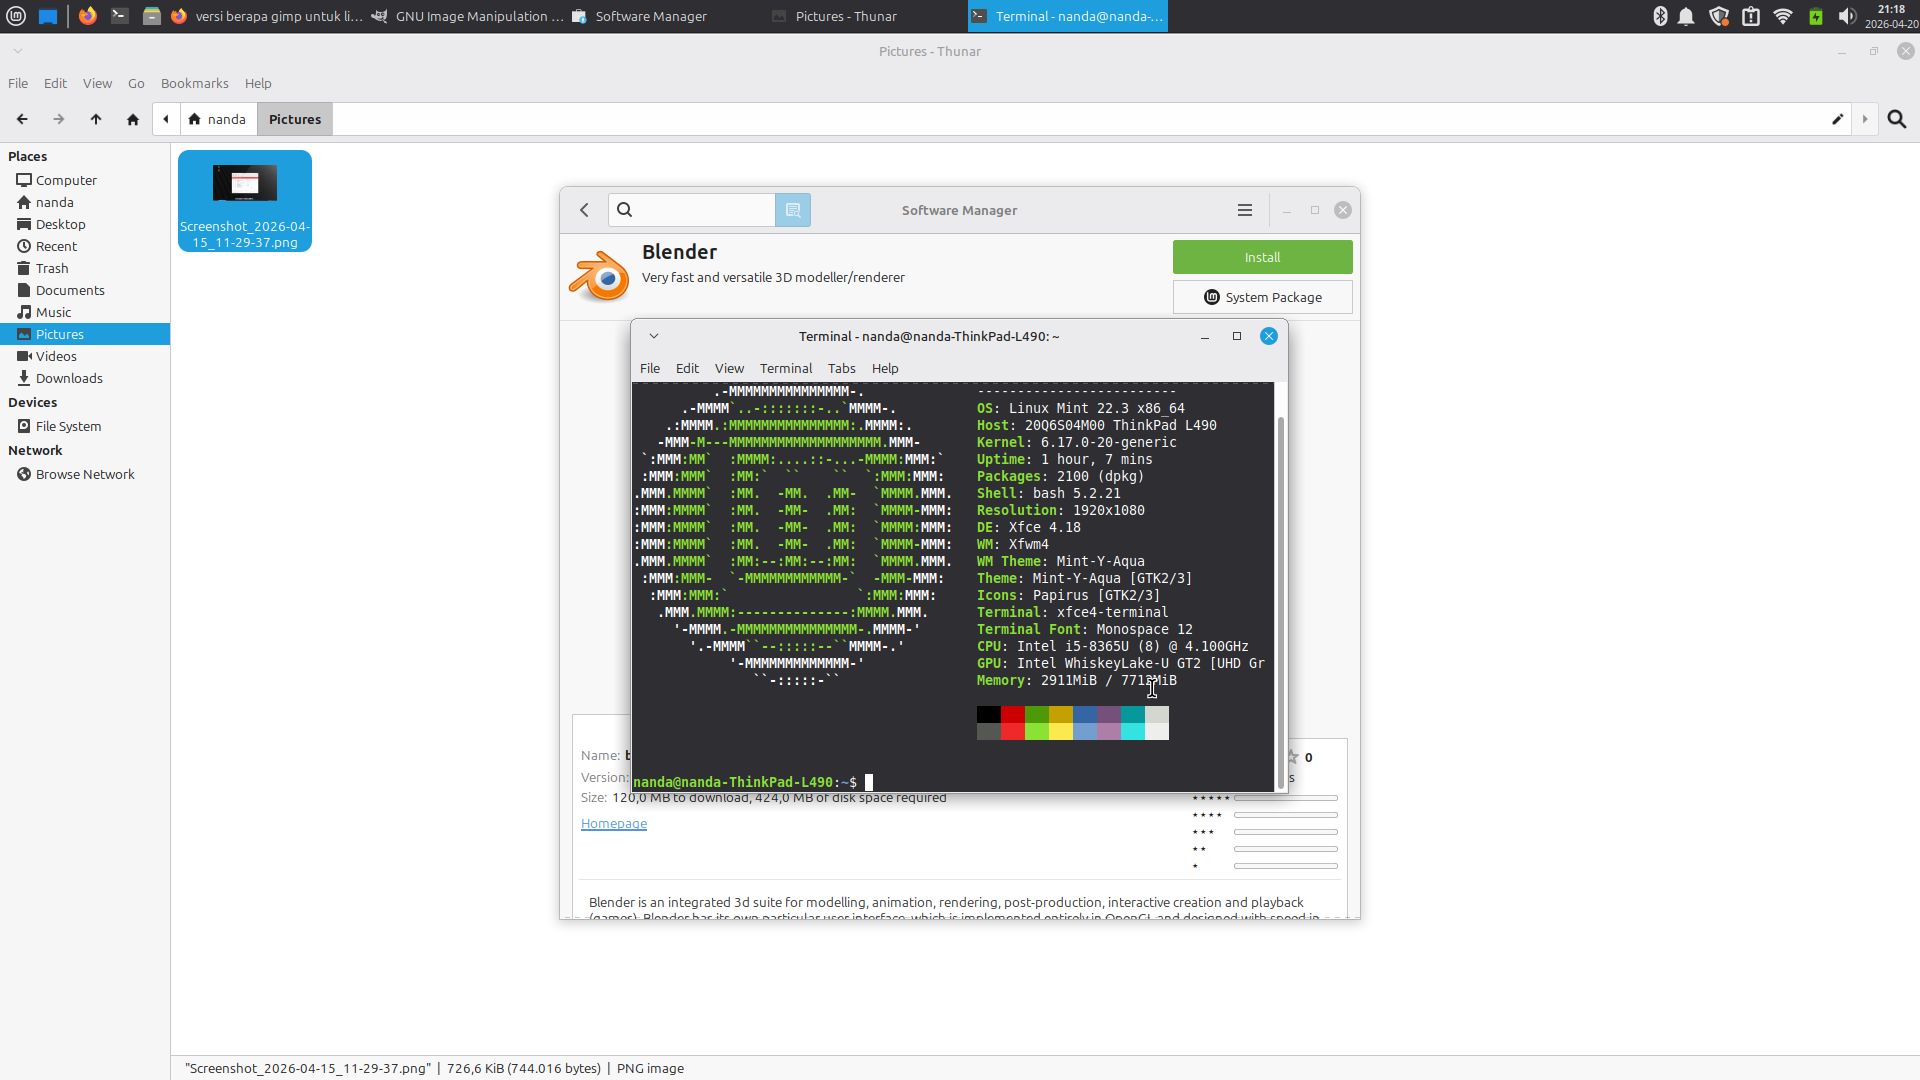This screenshot has width=1920, height=1080.
Task: Go back in Thunar toolbar
Action: tap(22, 119)
